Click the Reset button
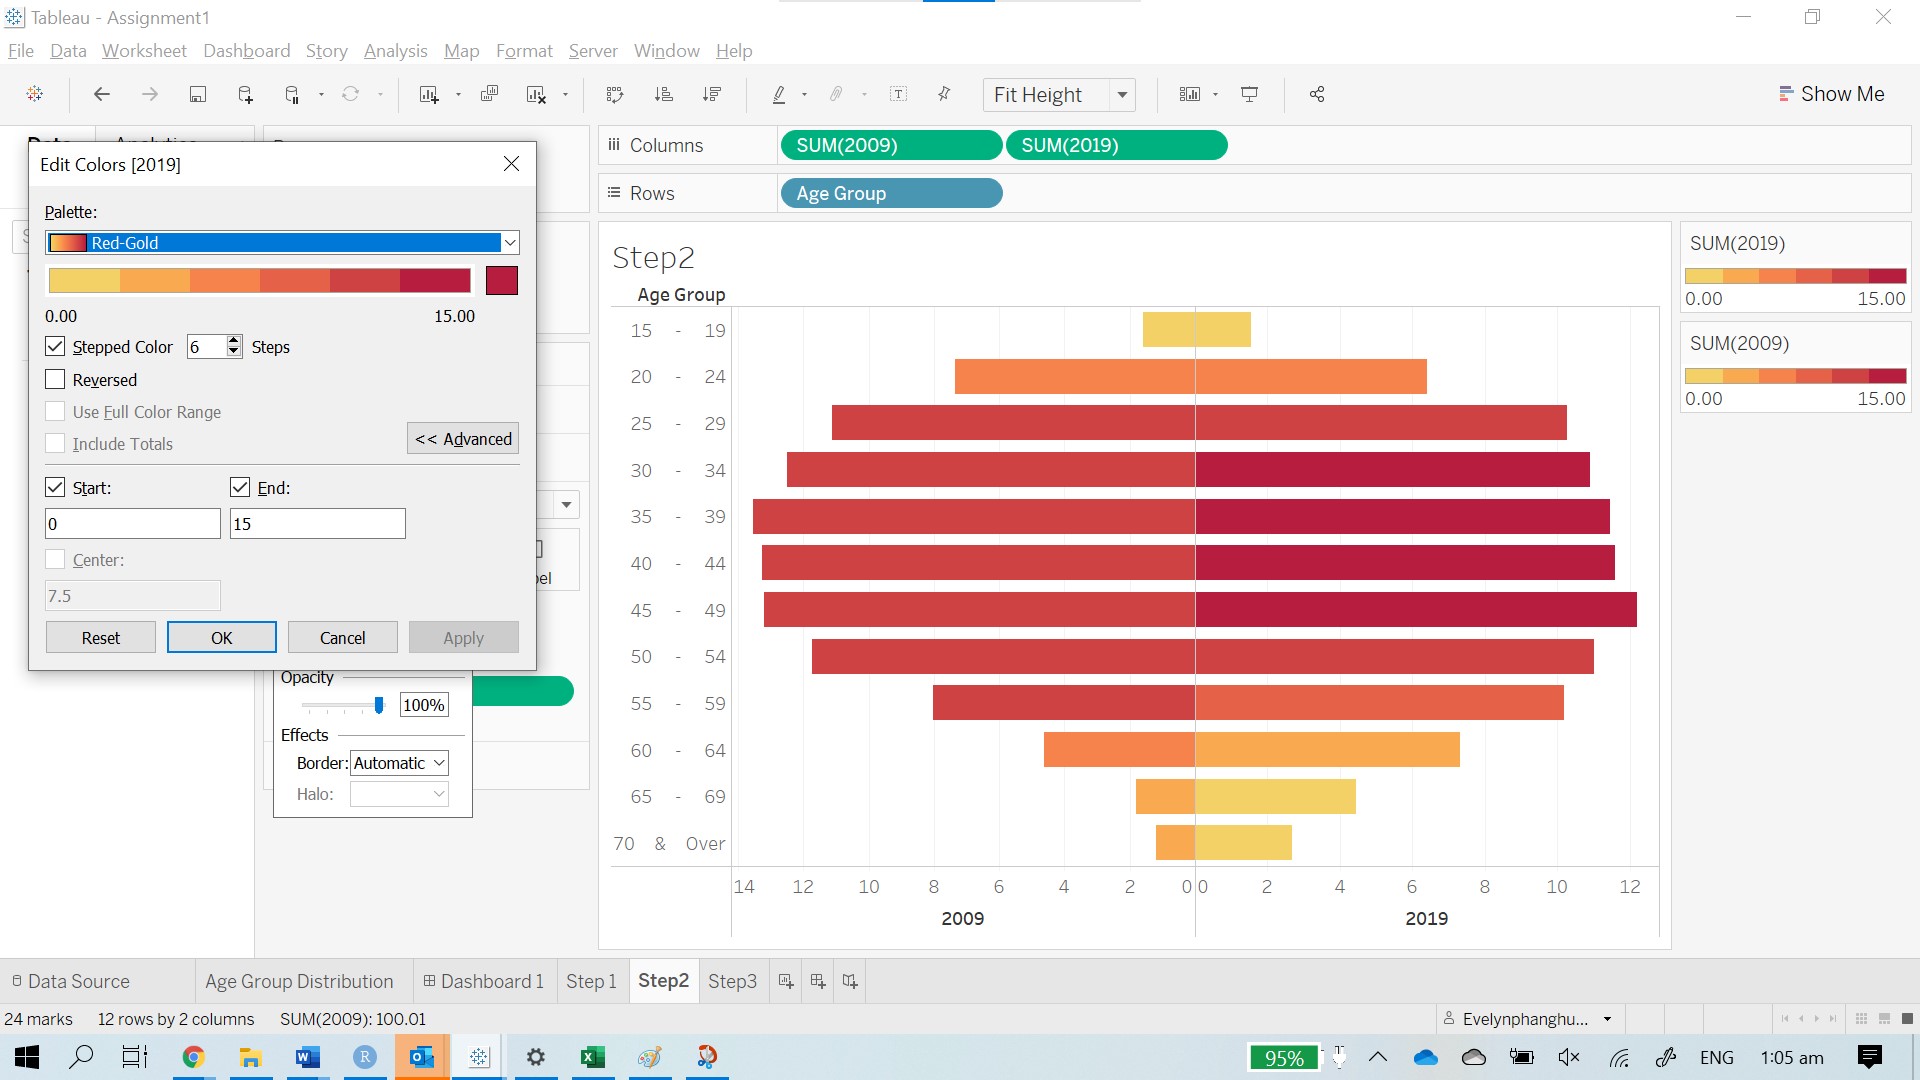The width and height of the screenshot is (1920, 1080). [x=100, y=638]
